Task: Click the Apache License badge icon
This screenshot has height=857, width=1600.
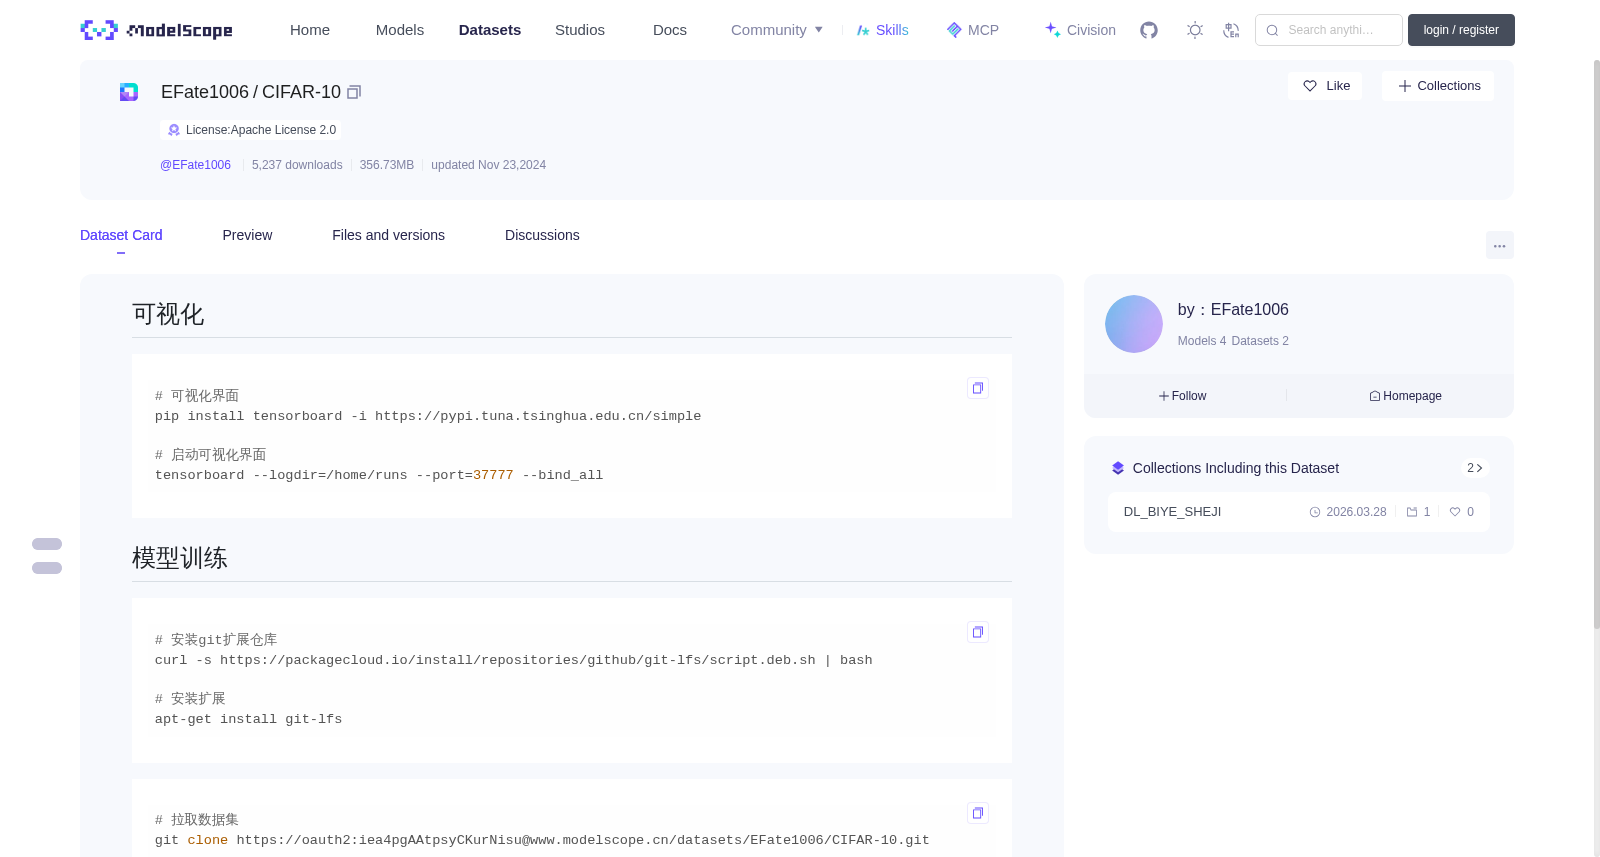Action: tap(174, 130)
